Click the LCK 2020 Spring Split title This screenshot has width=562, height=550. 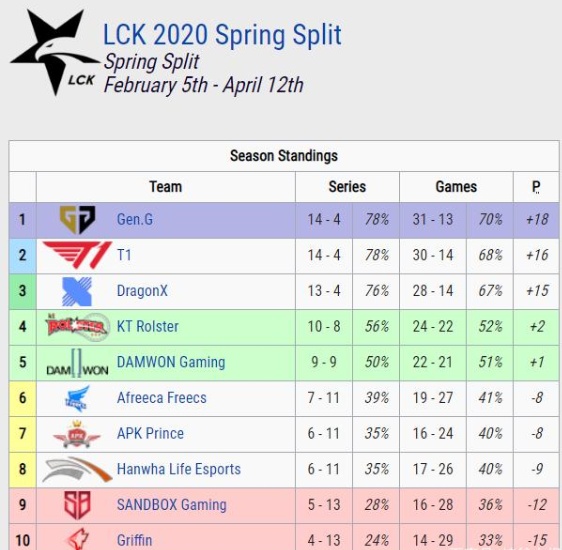point(222,35)
